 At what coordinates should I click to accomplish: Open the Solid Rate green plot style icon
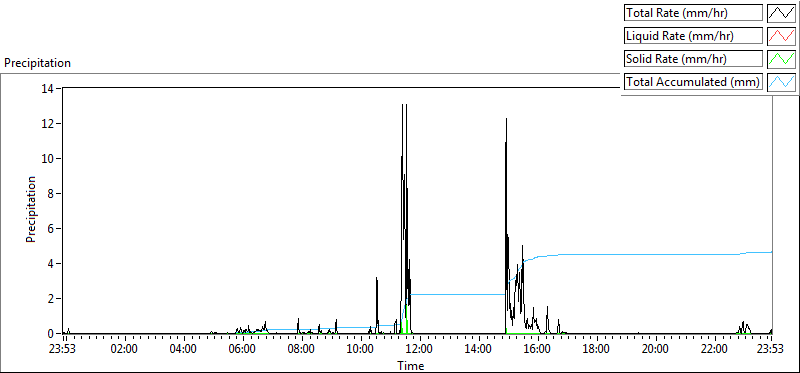point(782,59)
